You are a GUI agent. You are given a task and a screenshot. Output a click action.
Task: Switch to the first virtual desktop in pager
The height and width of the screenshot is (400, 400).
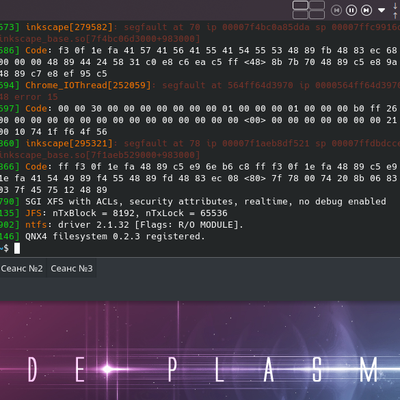tap(300, 5)
